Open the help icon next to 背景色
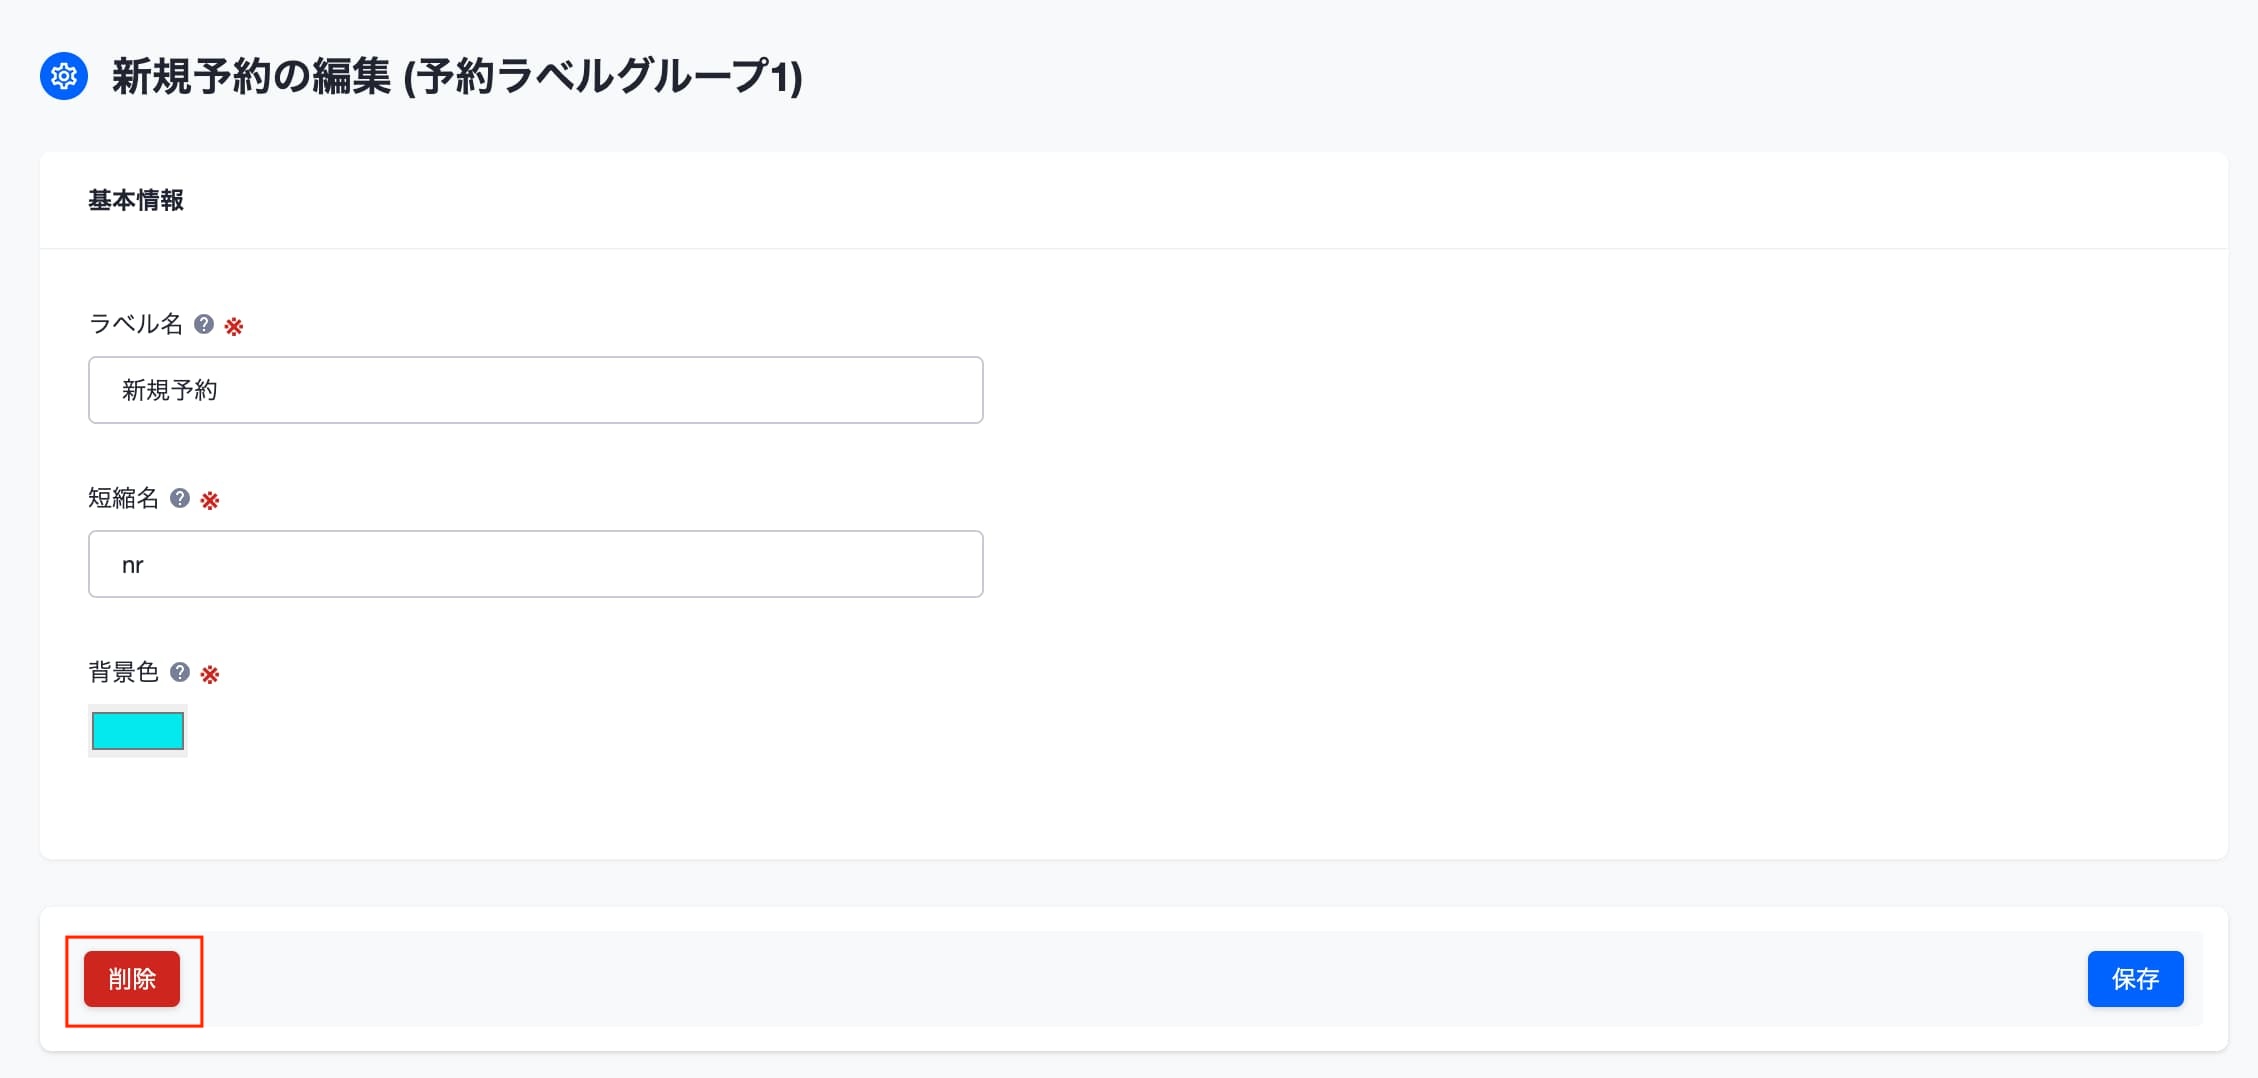This screenshot has width=2258, height=1078. point(180,672)
